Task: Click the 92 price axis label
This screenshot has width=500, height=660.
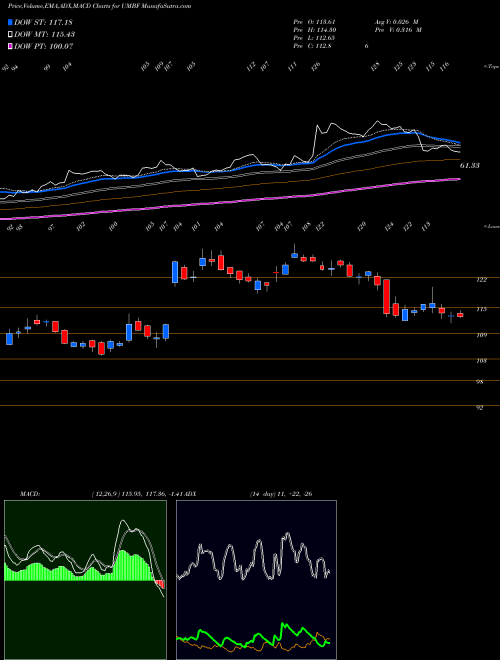Action: tap(480, 408)
